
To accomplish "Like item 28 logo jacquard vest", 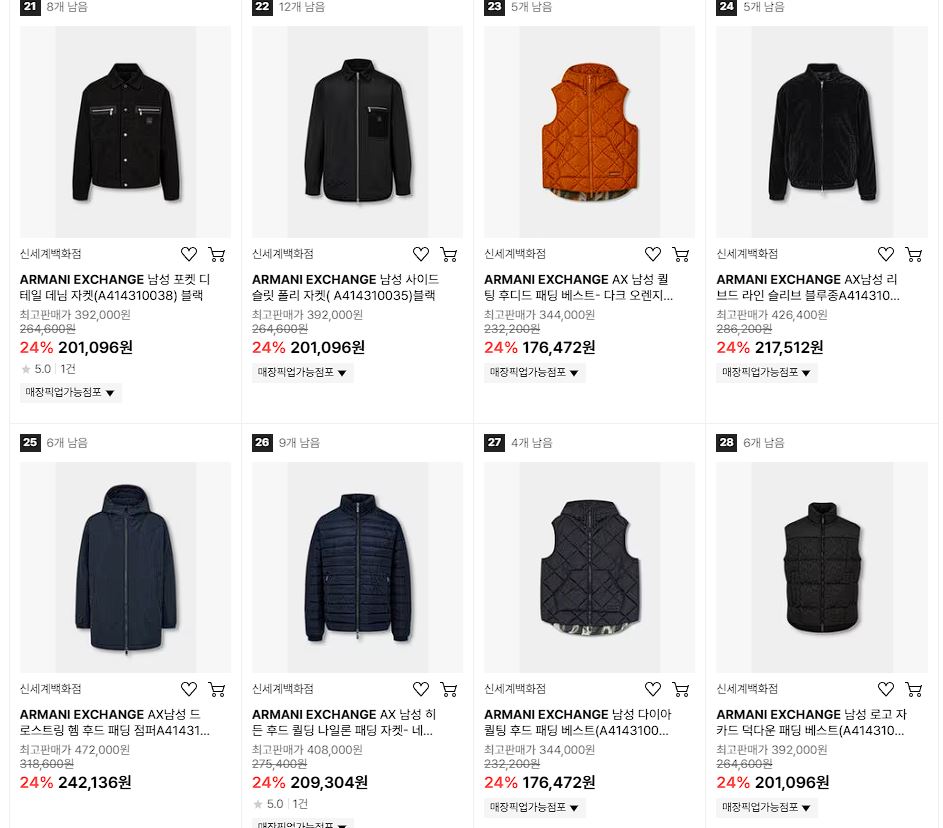I will (886, 689).
